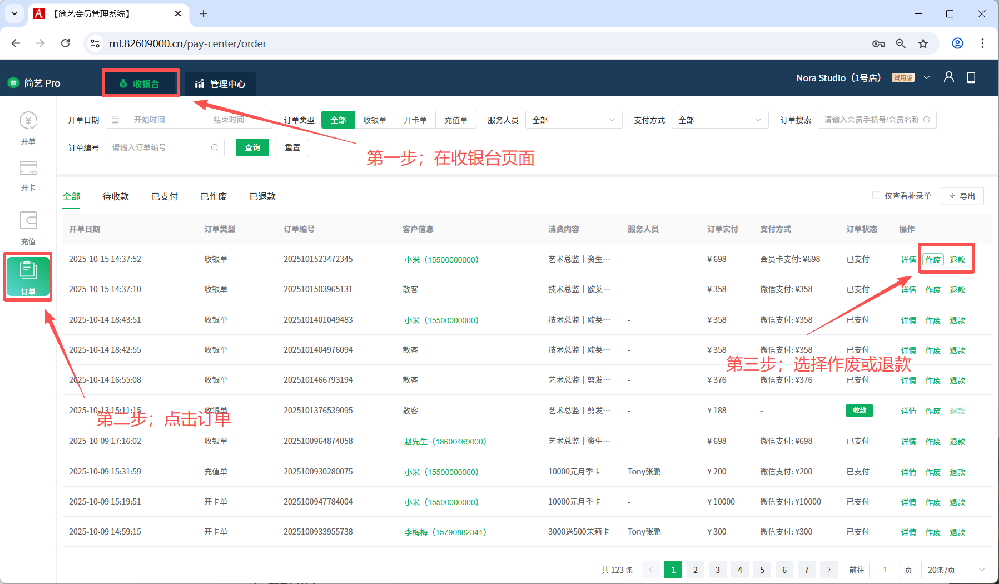
Task: Open the 服务人员 dropdown
Action: point(573,120)
